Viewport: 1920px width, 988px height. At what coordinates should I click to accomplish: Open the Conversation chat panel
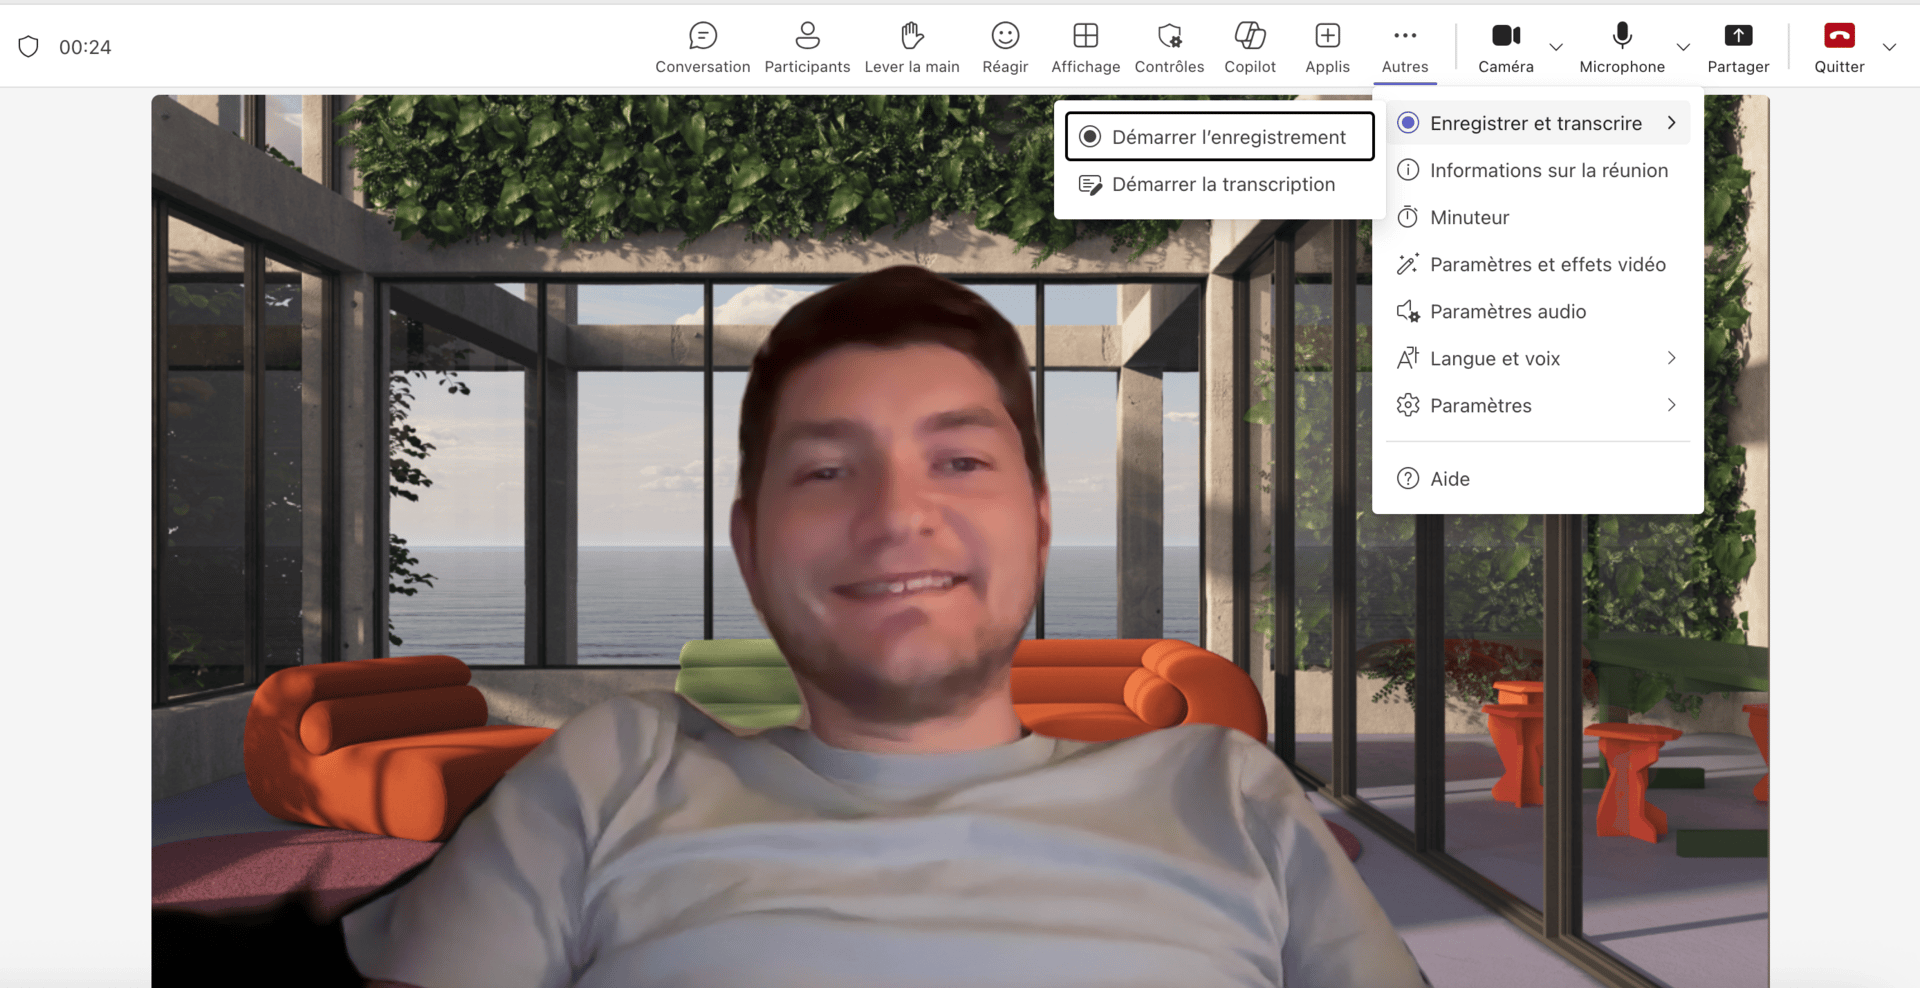pos(702,47)
